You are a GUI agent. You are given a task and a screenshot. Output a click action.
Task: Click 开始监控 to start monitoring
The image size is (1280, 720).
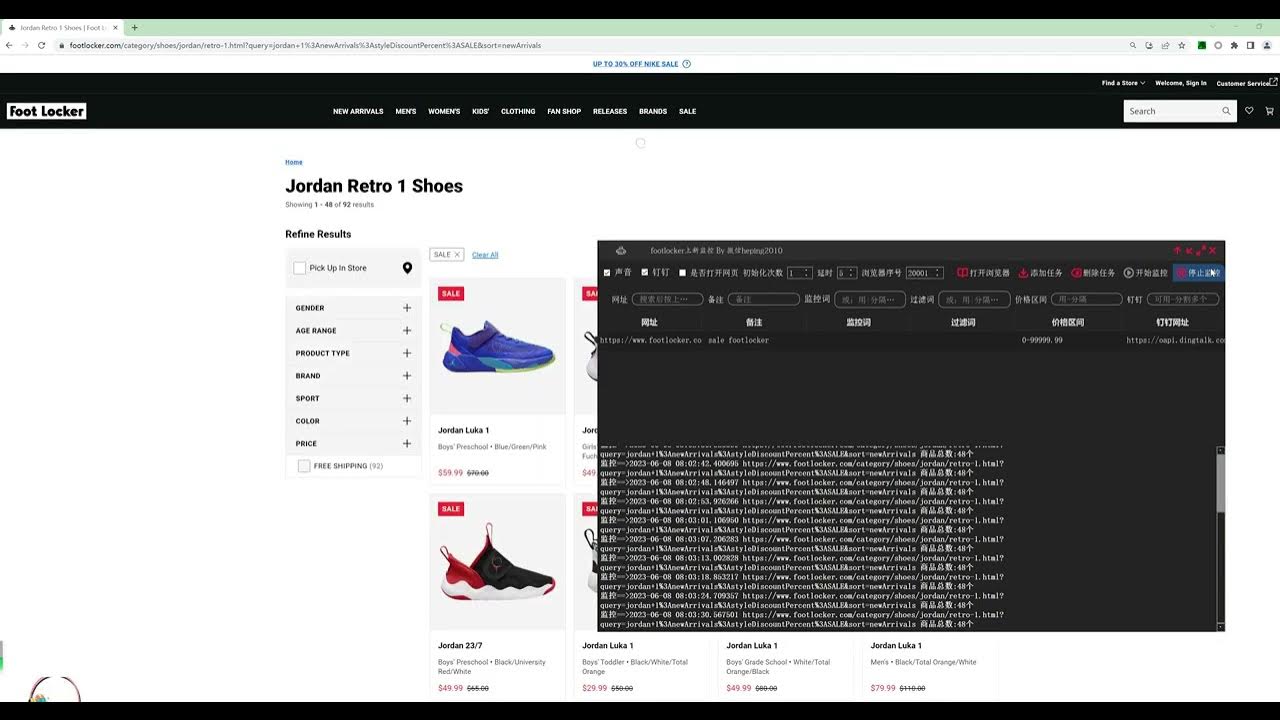(x=1146, y=273)
